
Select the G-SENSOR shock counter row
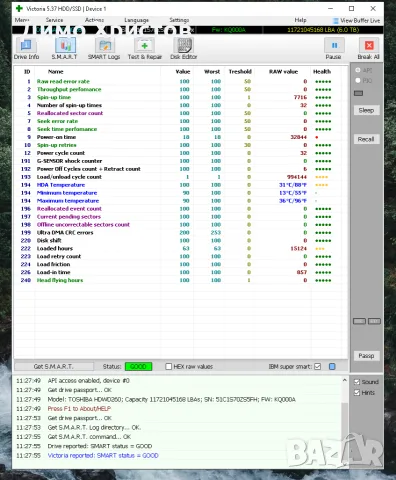[x=180, y=161]
